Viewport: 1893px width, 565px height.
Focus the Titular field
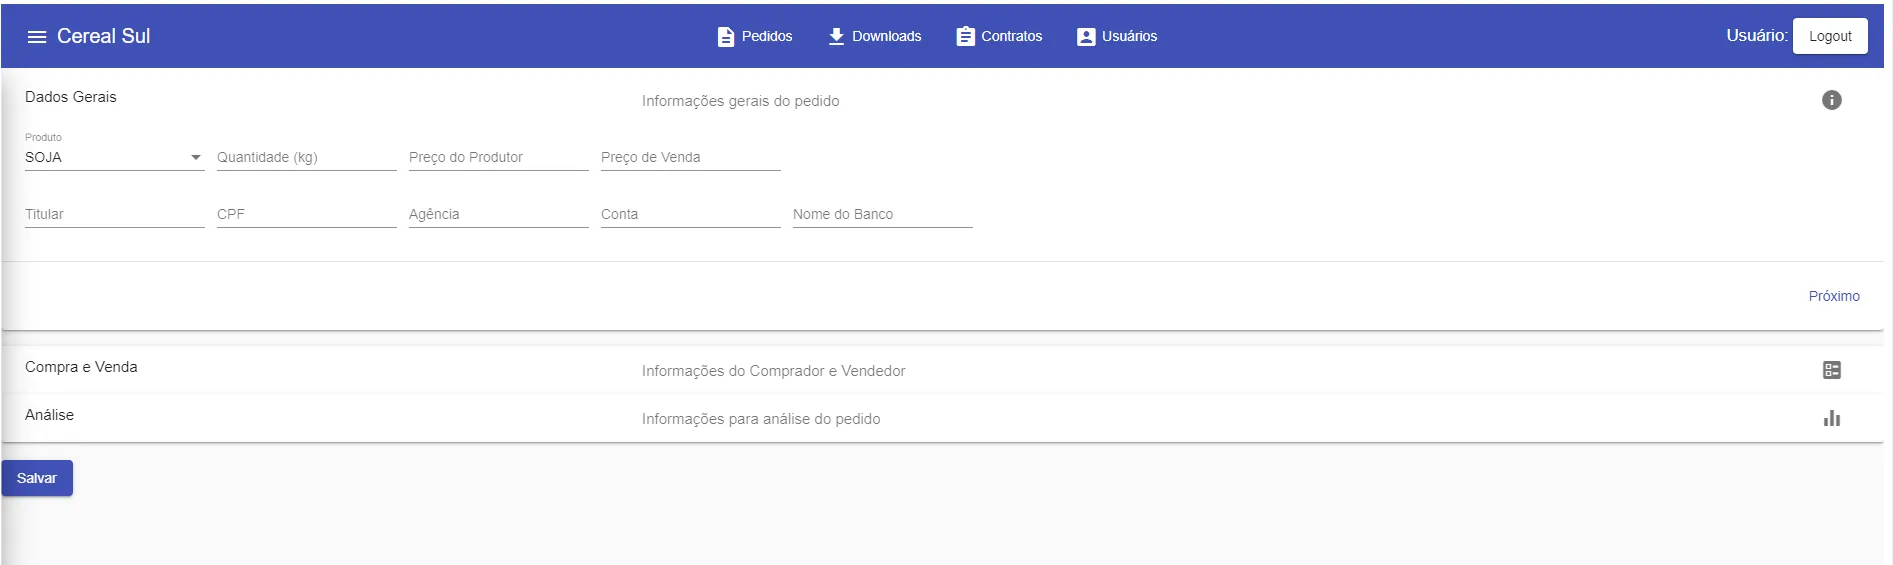(x=114, y=214)
